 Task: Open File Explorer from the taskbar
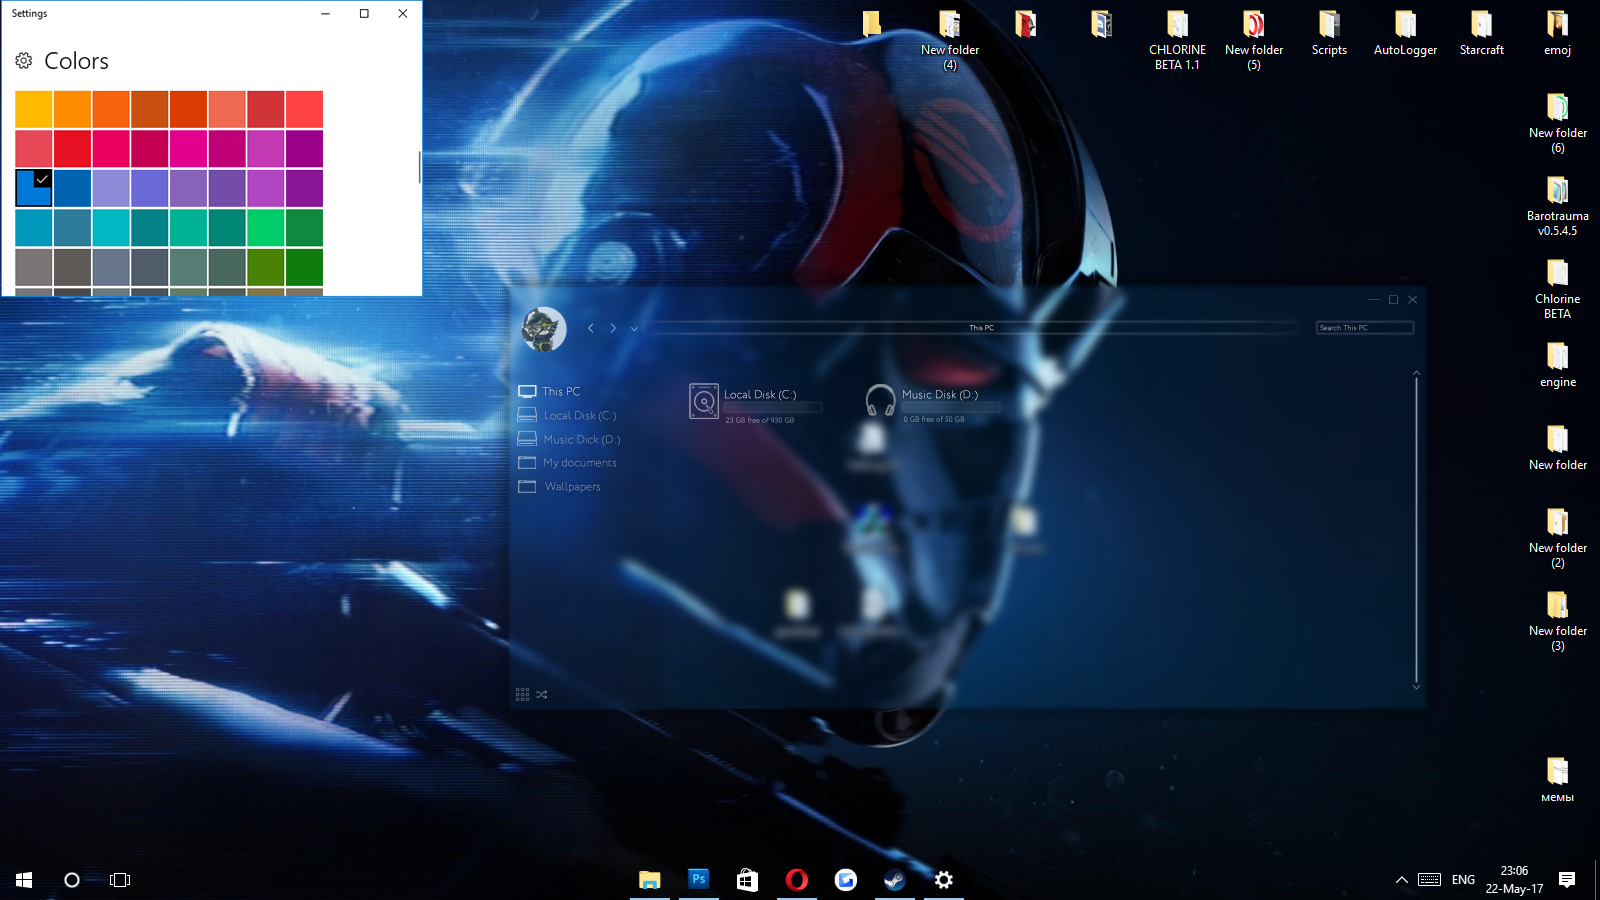click(x=649, y=879)
